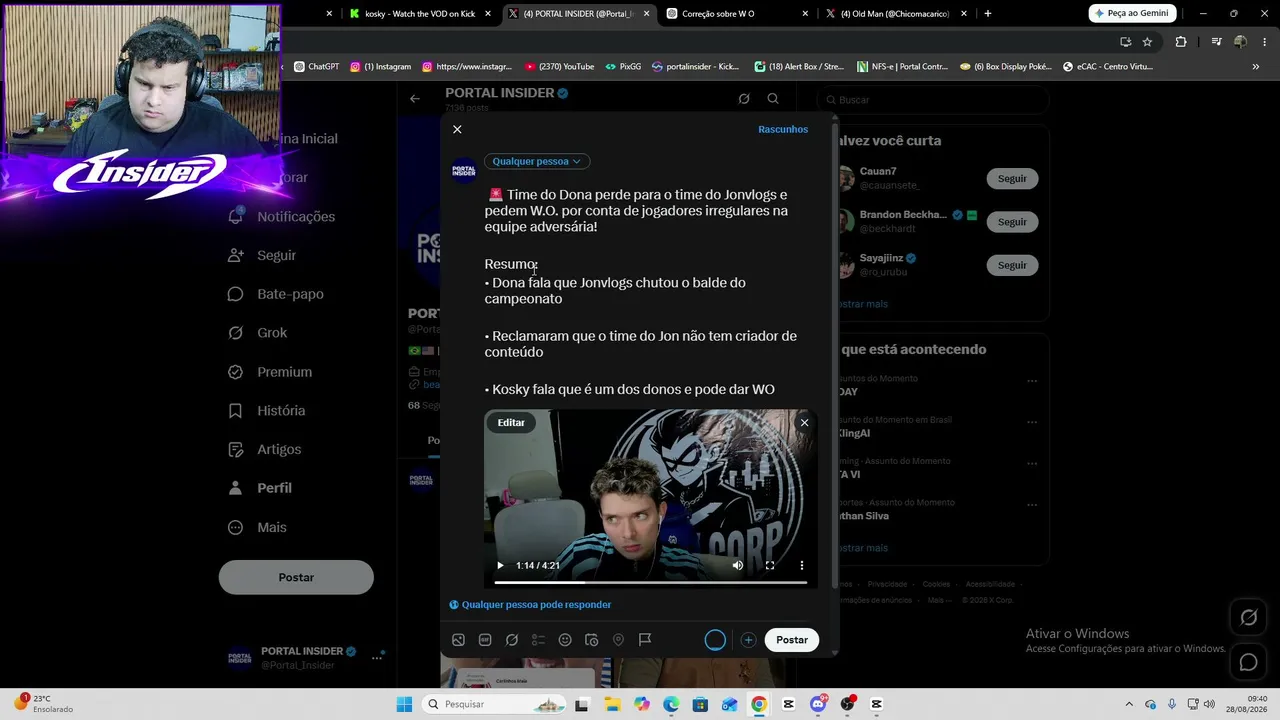The image size is (1280, 720).
Task: Publish with the composer Postar button
Action: click(792, 640)
